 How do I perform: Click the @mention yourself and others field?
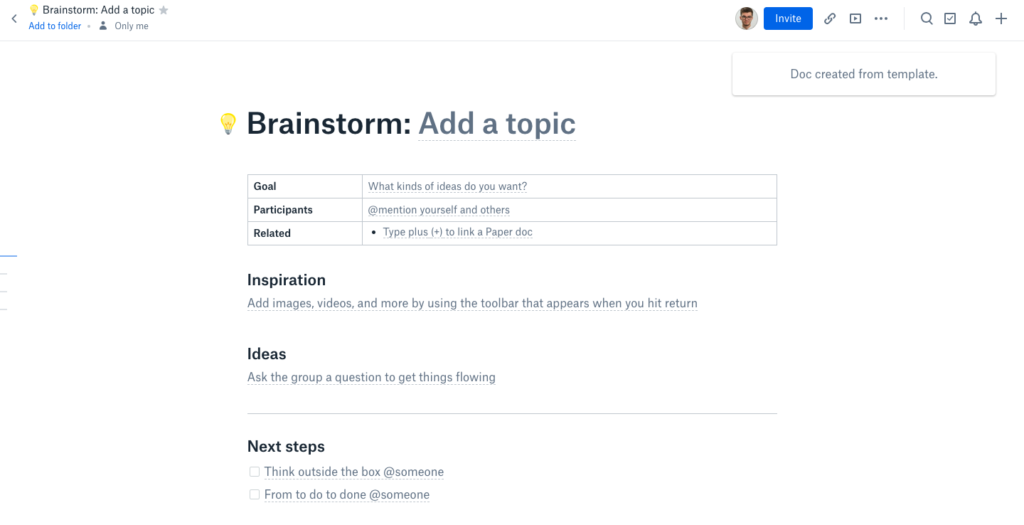[x=439, y=210]
